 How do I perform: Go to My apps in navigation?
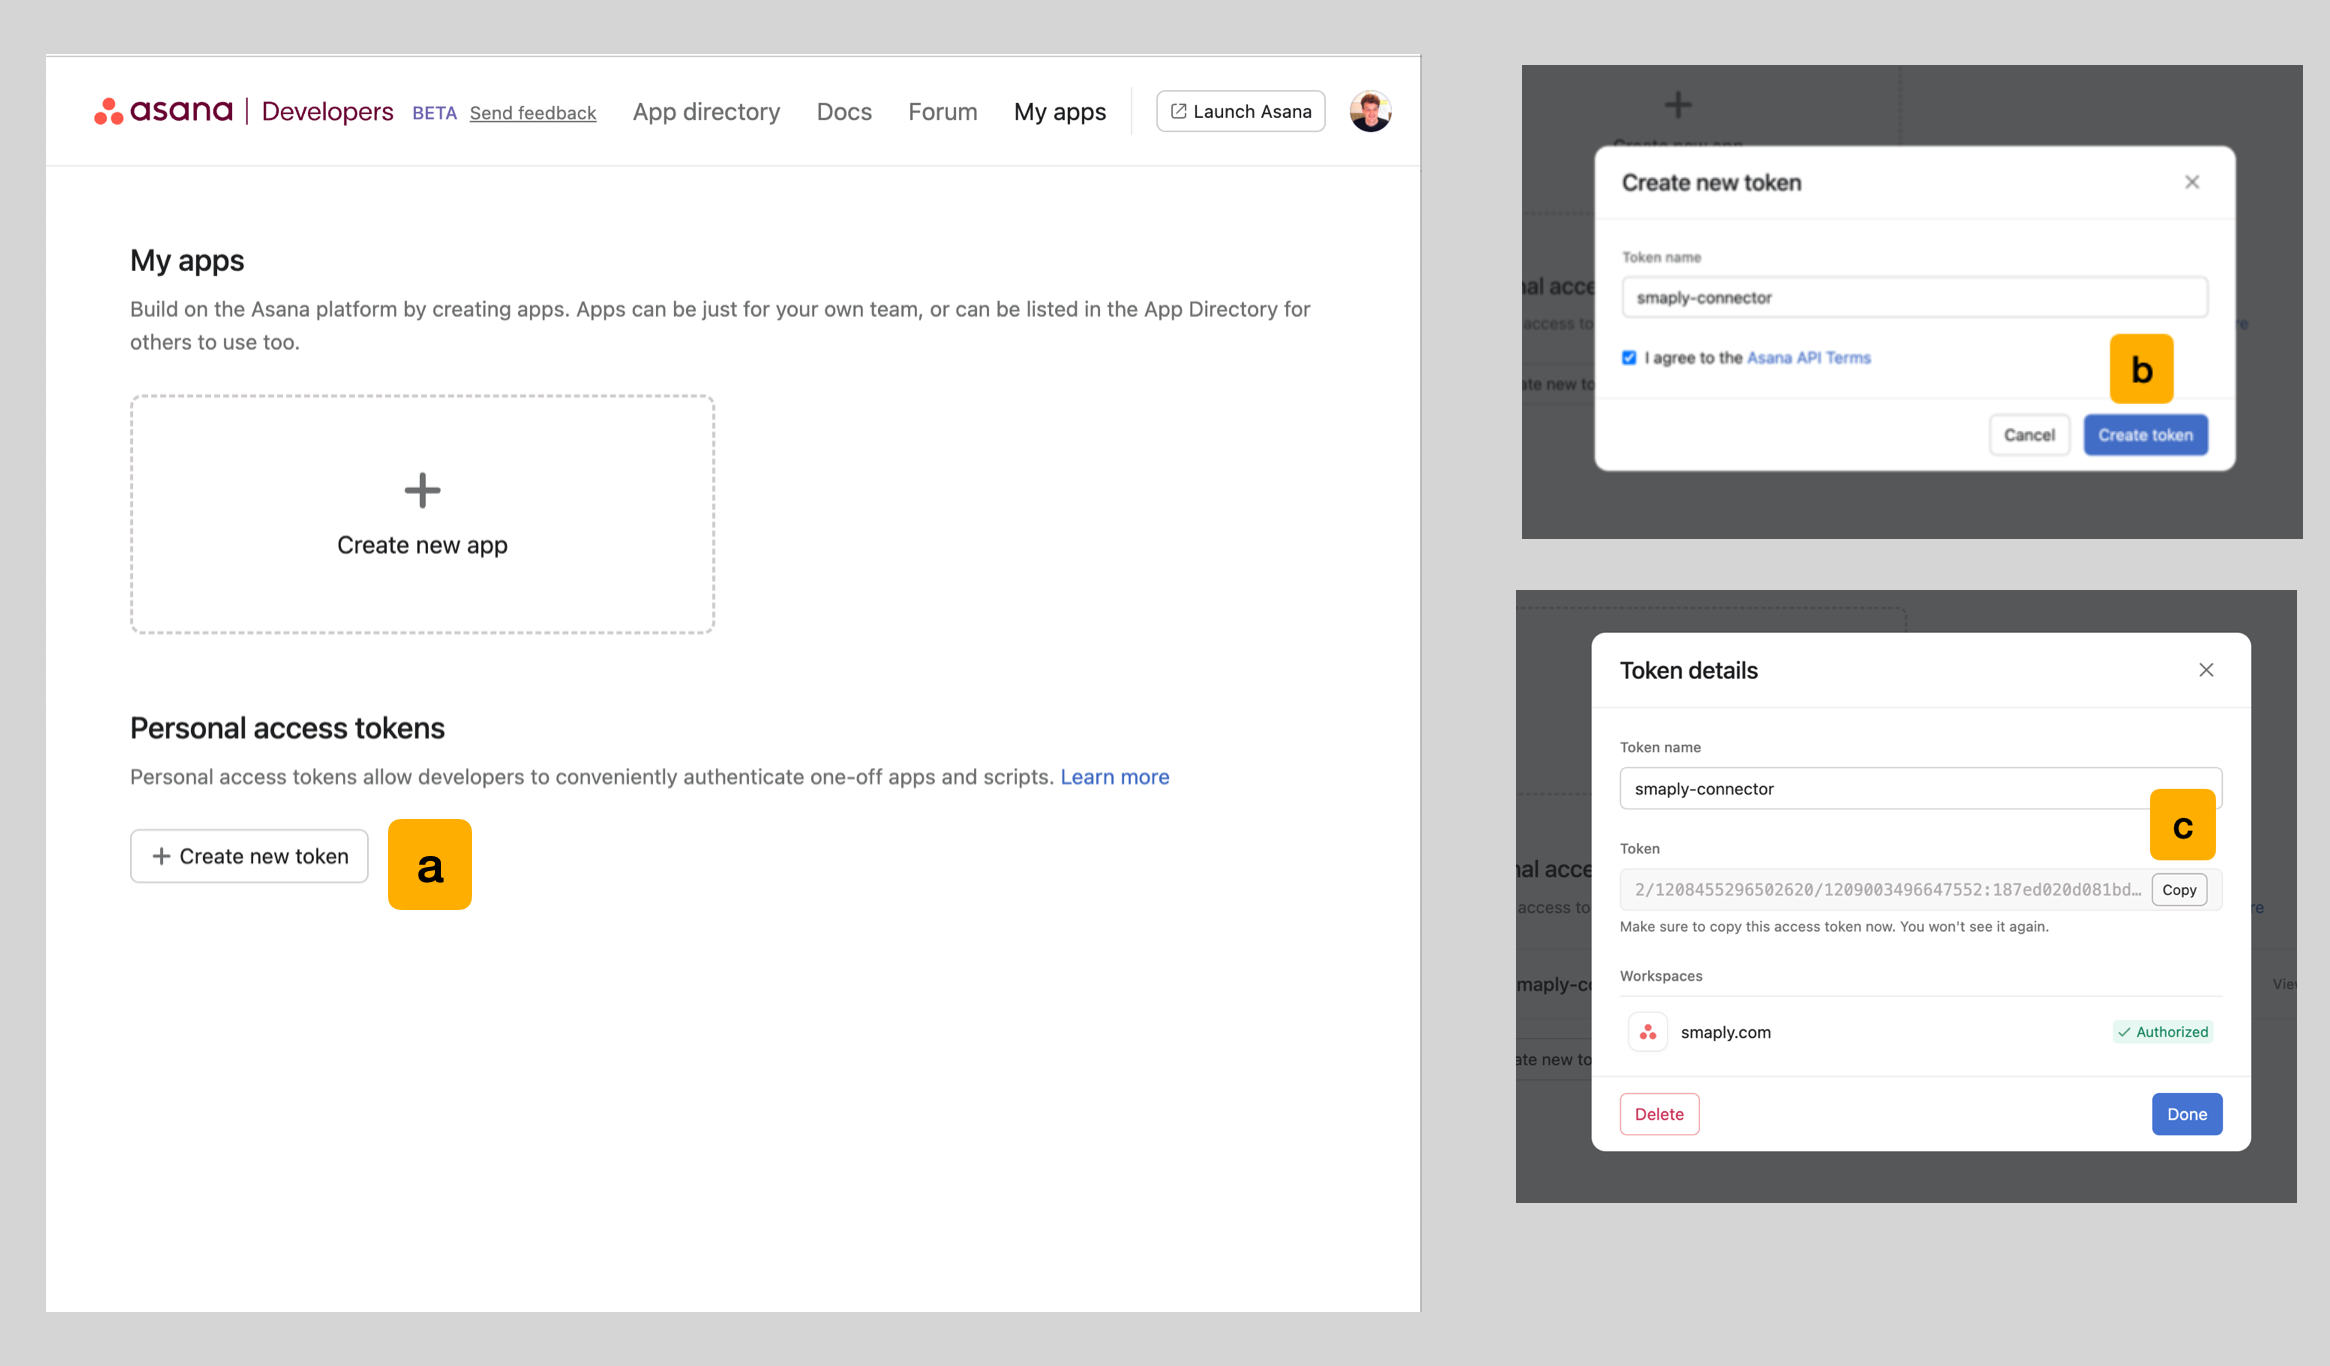[x=1060, y=112]
